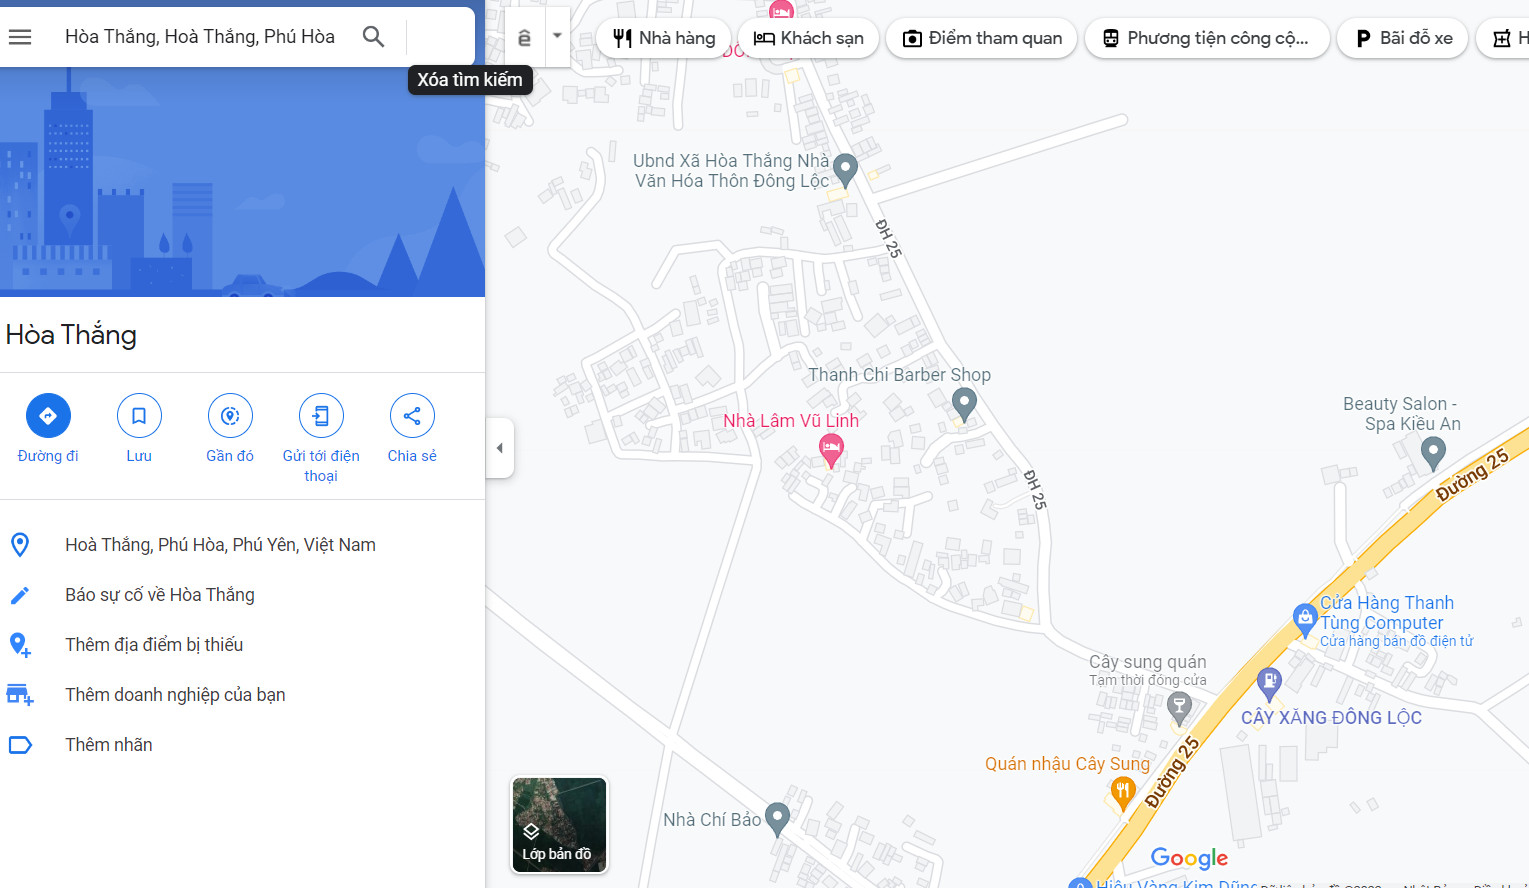The image size is (1529, 888).
Task: Find places with Gần đó icon
Action: 230,416
